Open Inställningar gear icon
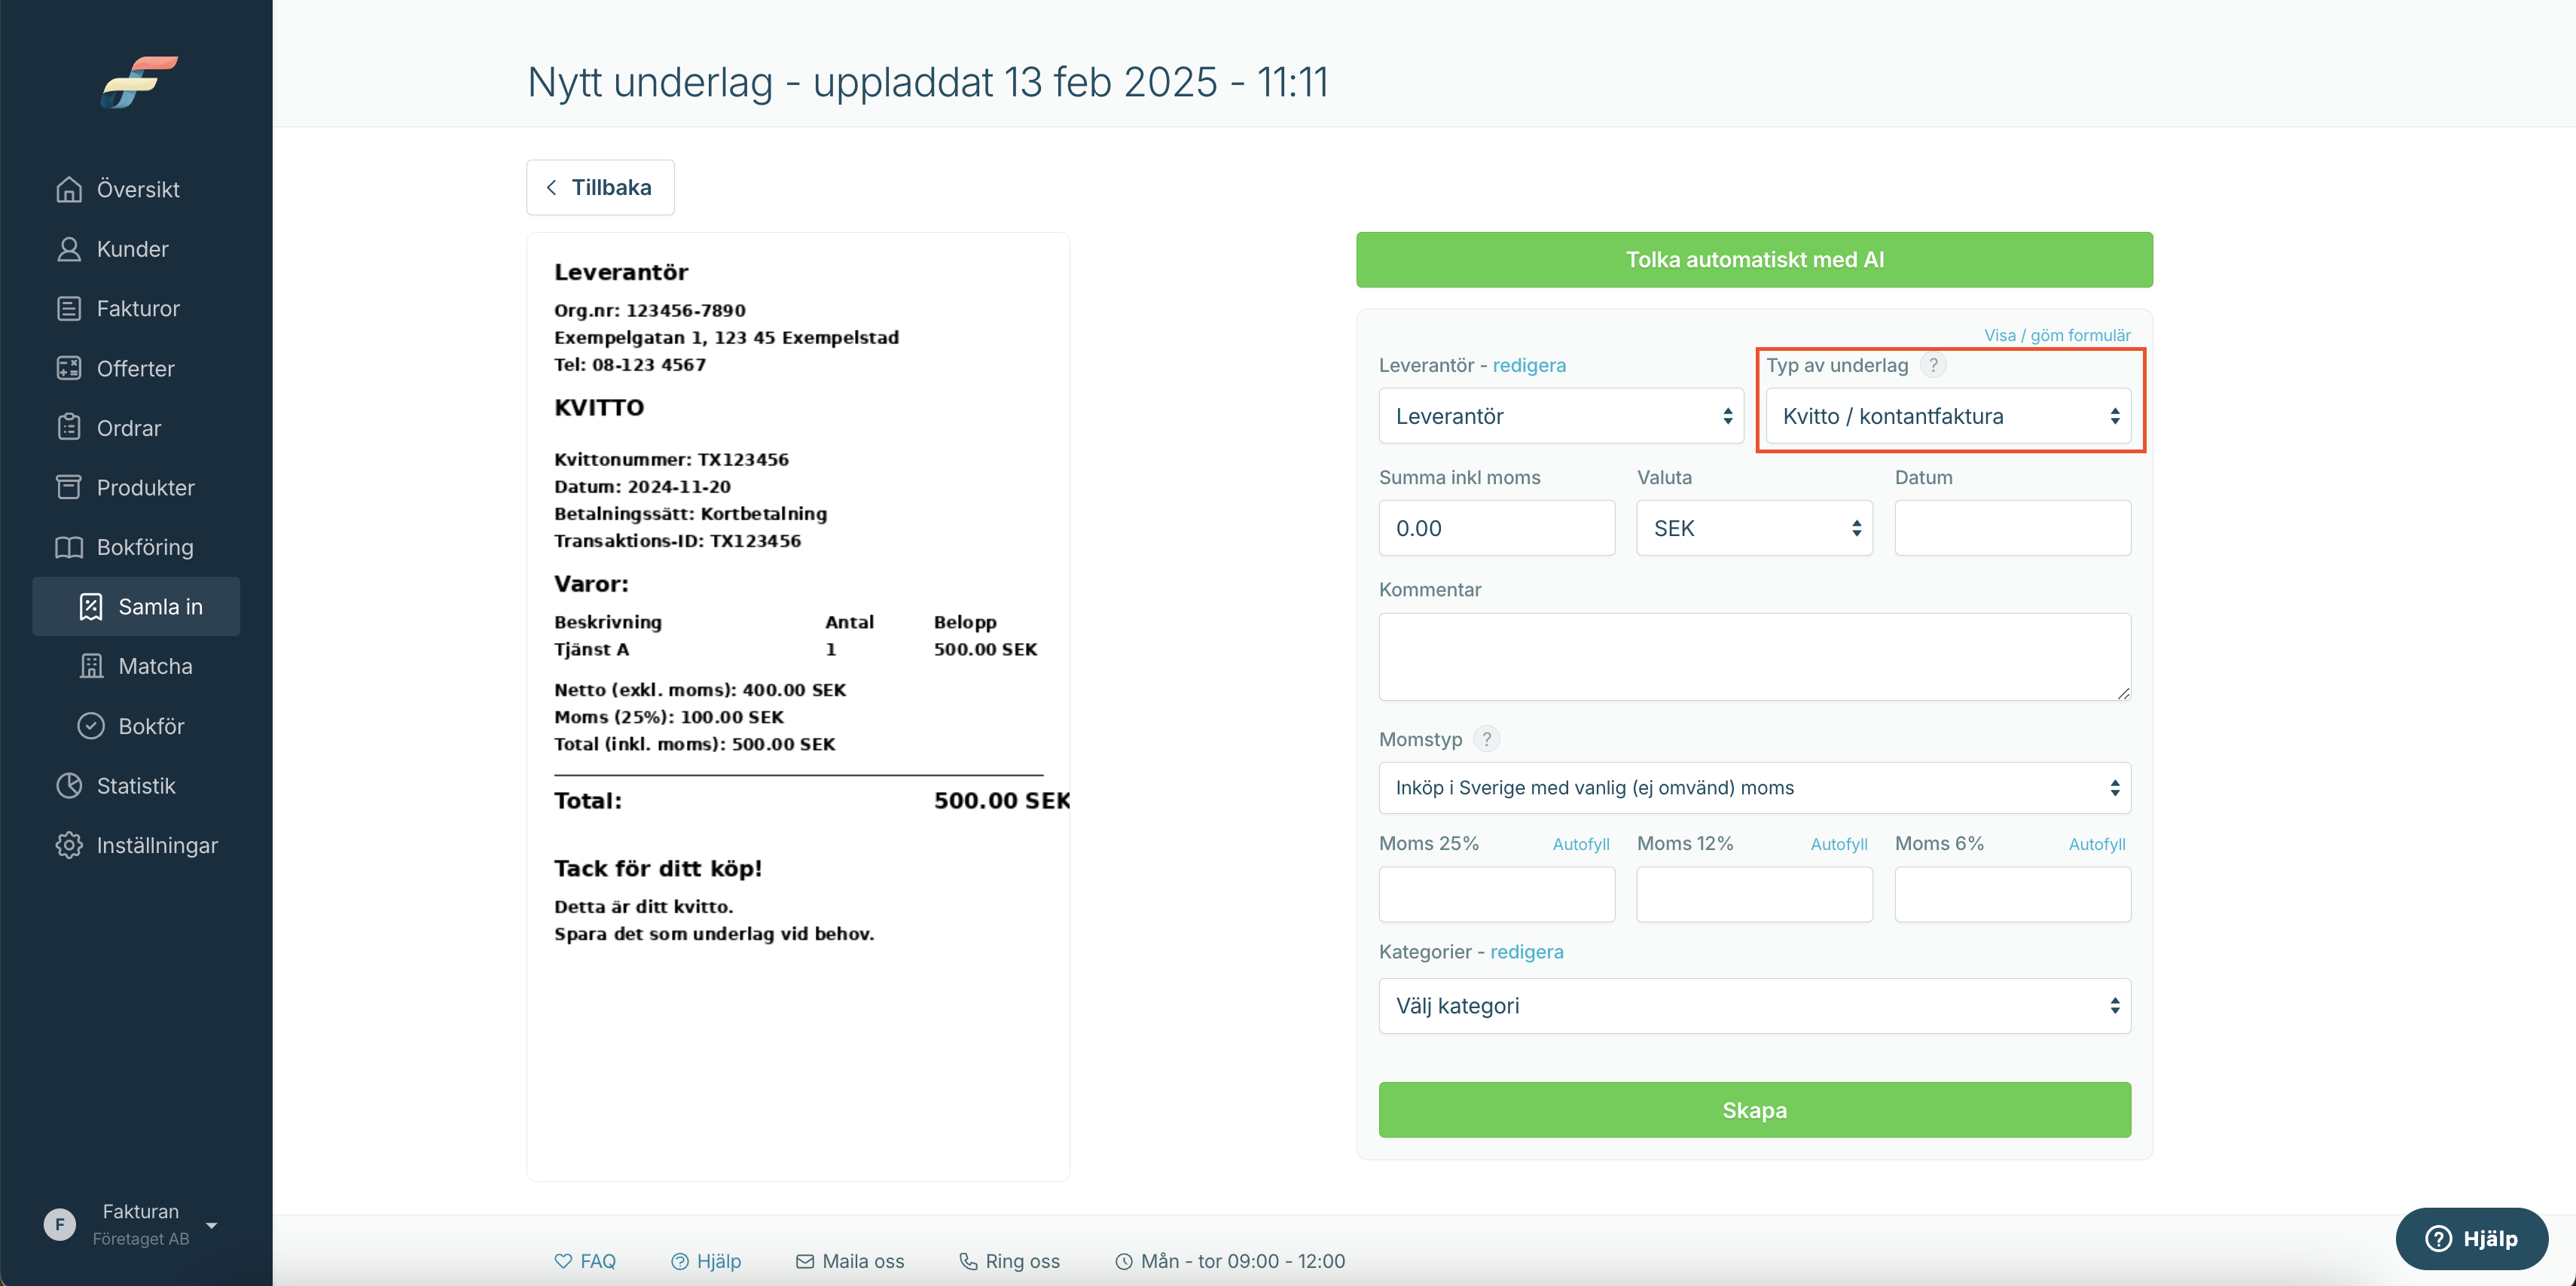 click(x=69, y=845)
